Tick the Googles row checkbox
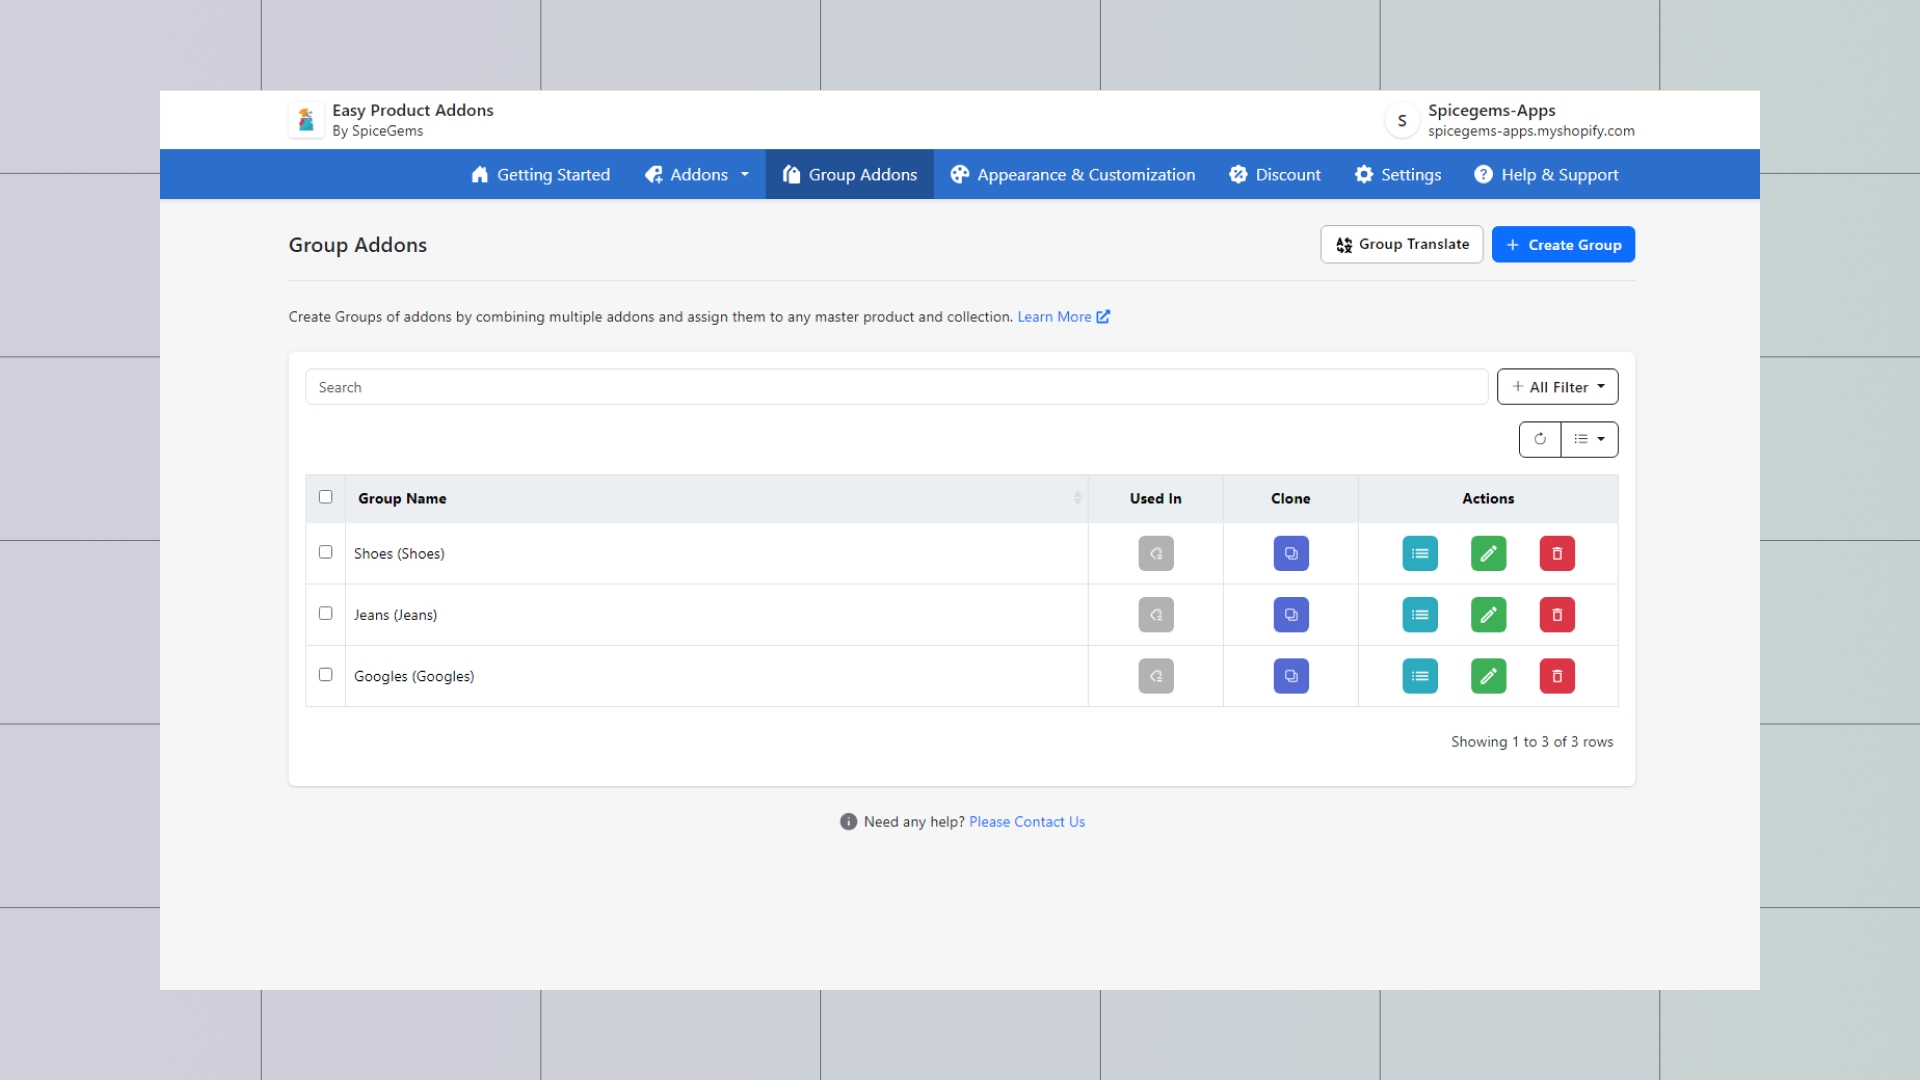Image resolution: width=1920 pixels, height=1080 pixels. tap(325, 675)
